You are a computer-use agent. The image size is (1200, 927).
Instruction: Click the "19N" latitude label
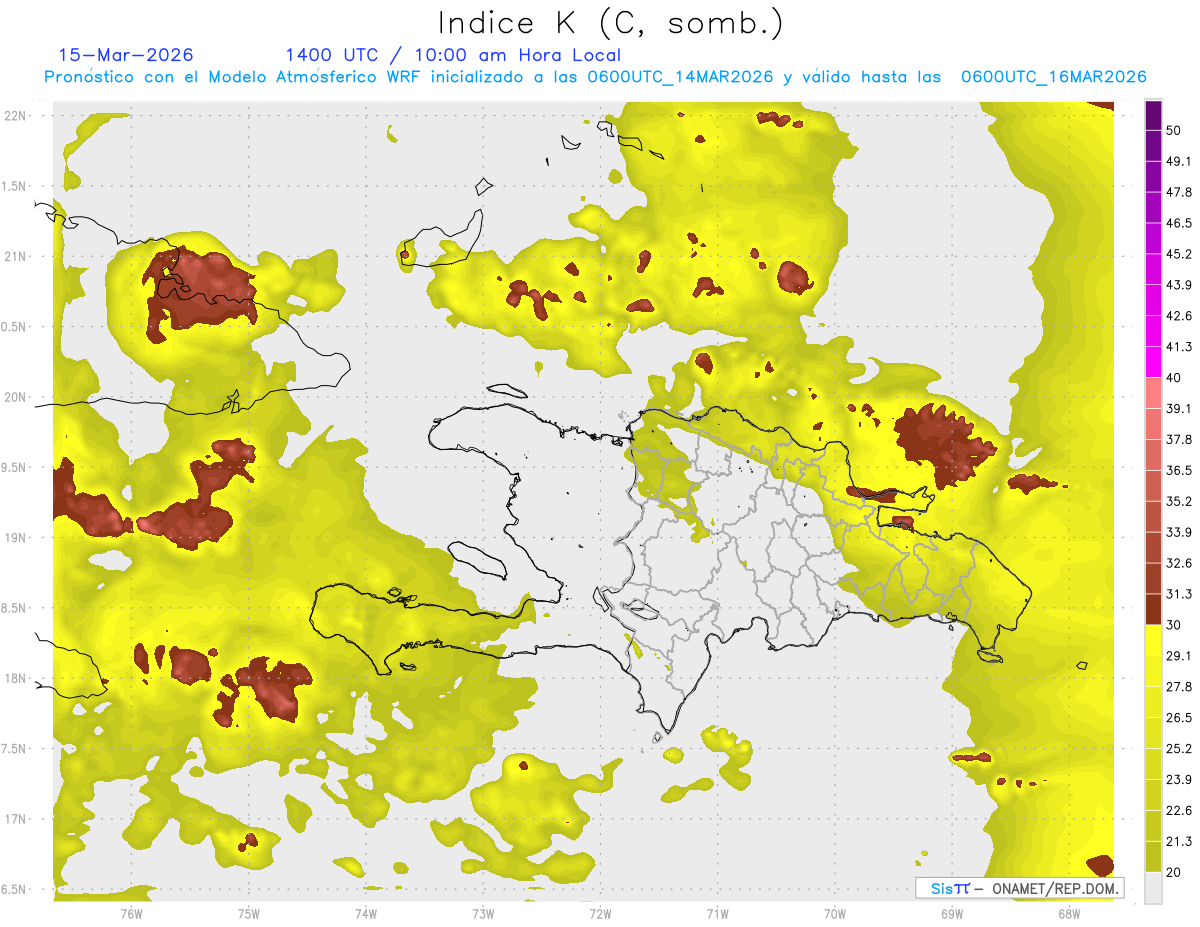(15, 537)
